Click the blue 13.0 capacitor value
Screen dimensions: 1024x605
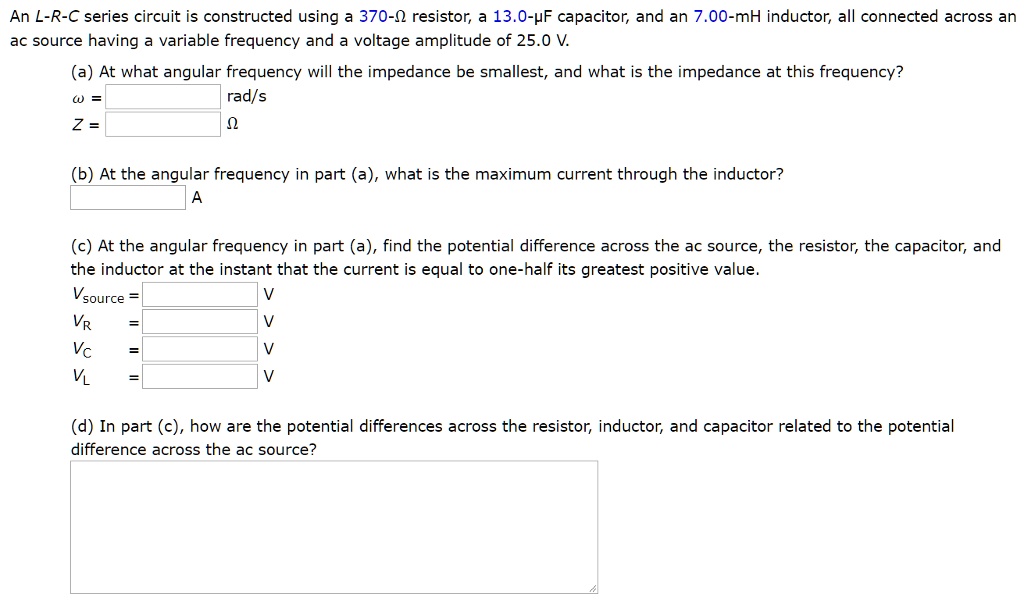509,16
